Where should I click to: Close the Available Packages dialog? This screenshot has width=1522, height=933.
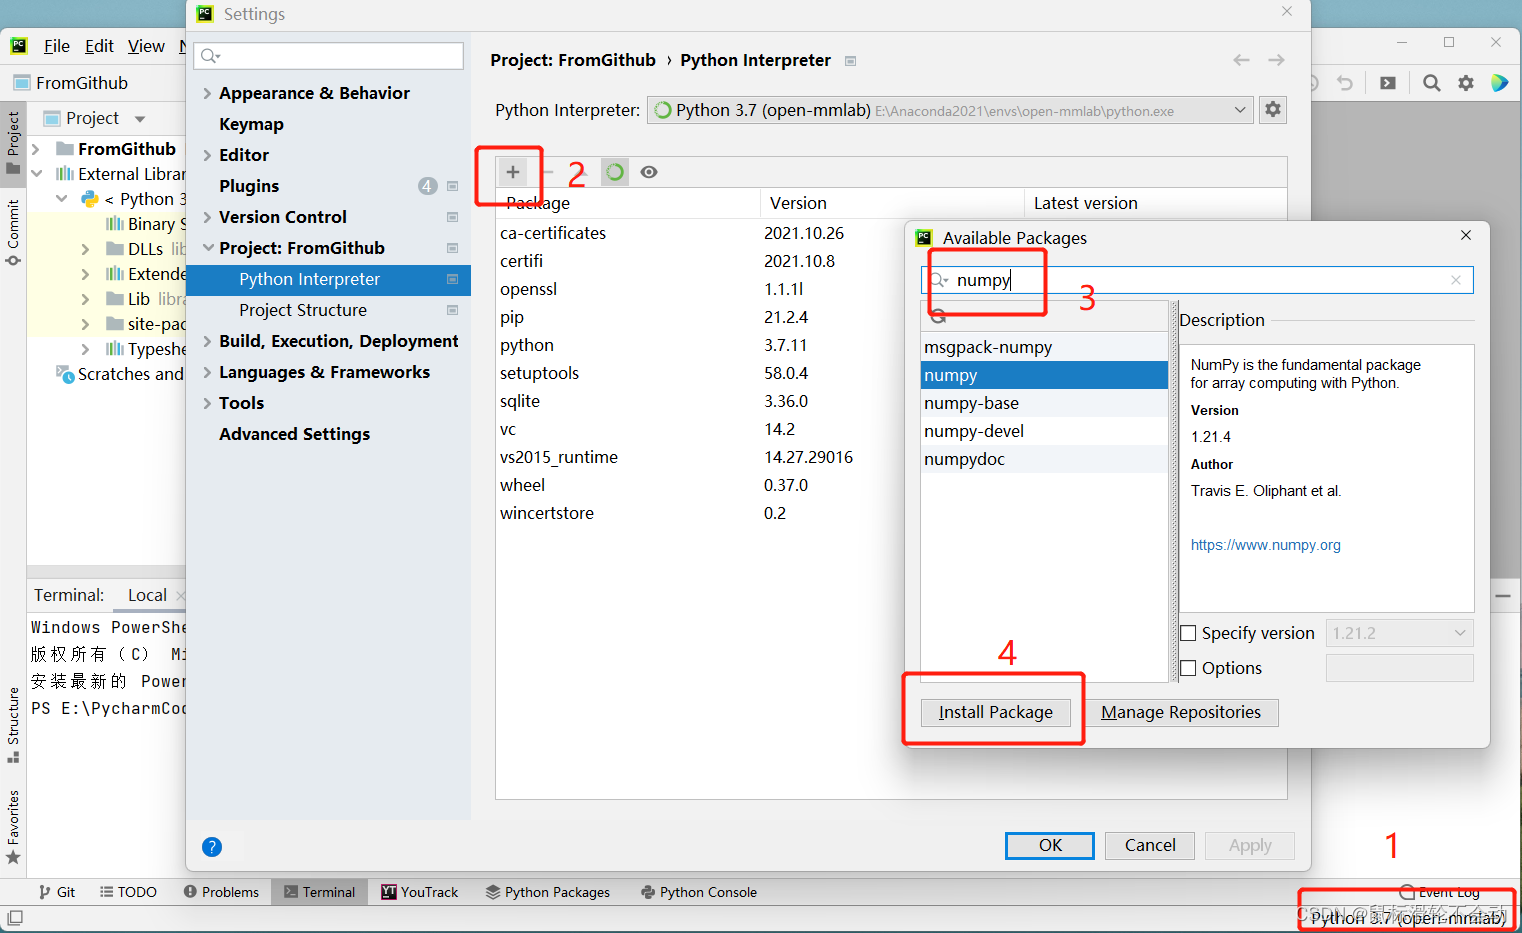pos(1466,236)
